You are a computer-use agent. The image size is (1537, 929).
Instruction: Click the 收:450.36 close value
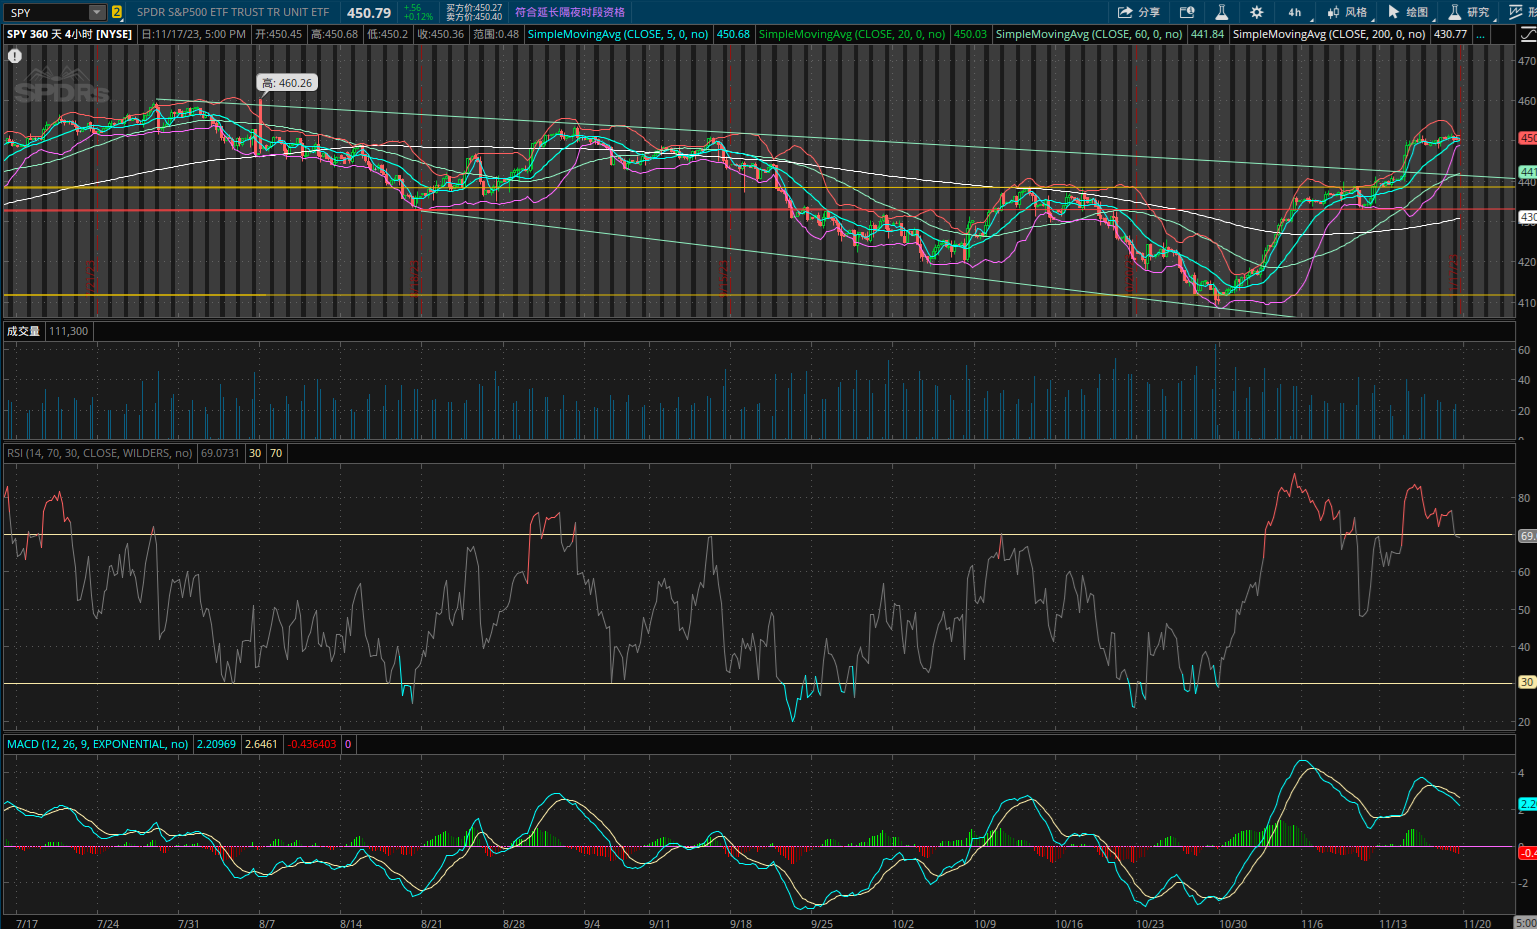(440, 34)
